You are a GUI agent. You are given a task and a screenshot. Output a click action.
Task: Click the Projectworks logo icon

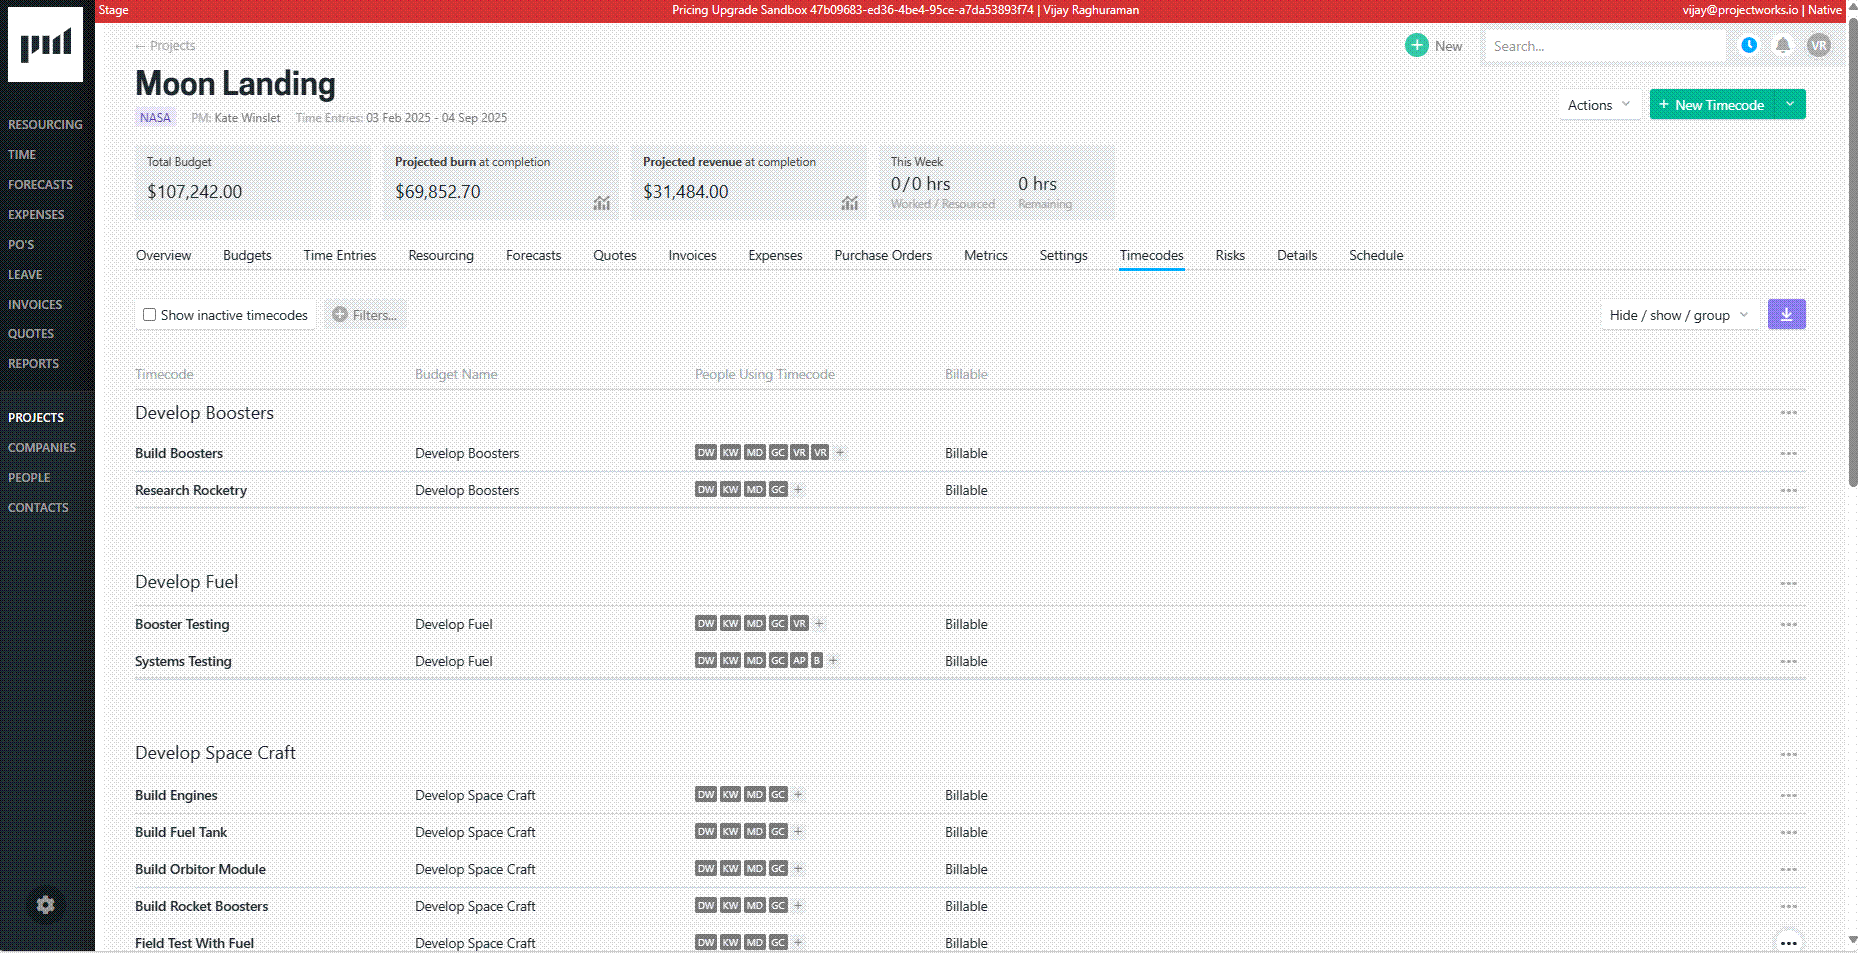click(x=45, y=45)
